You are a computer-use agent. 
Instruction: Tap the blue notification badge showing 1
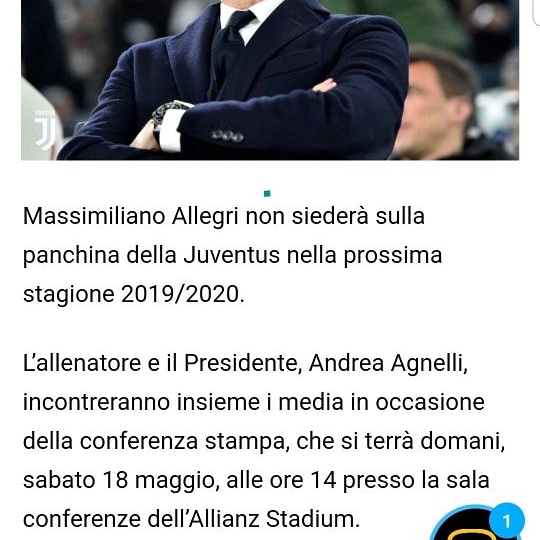(506, 520)
